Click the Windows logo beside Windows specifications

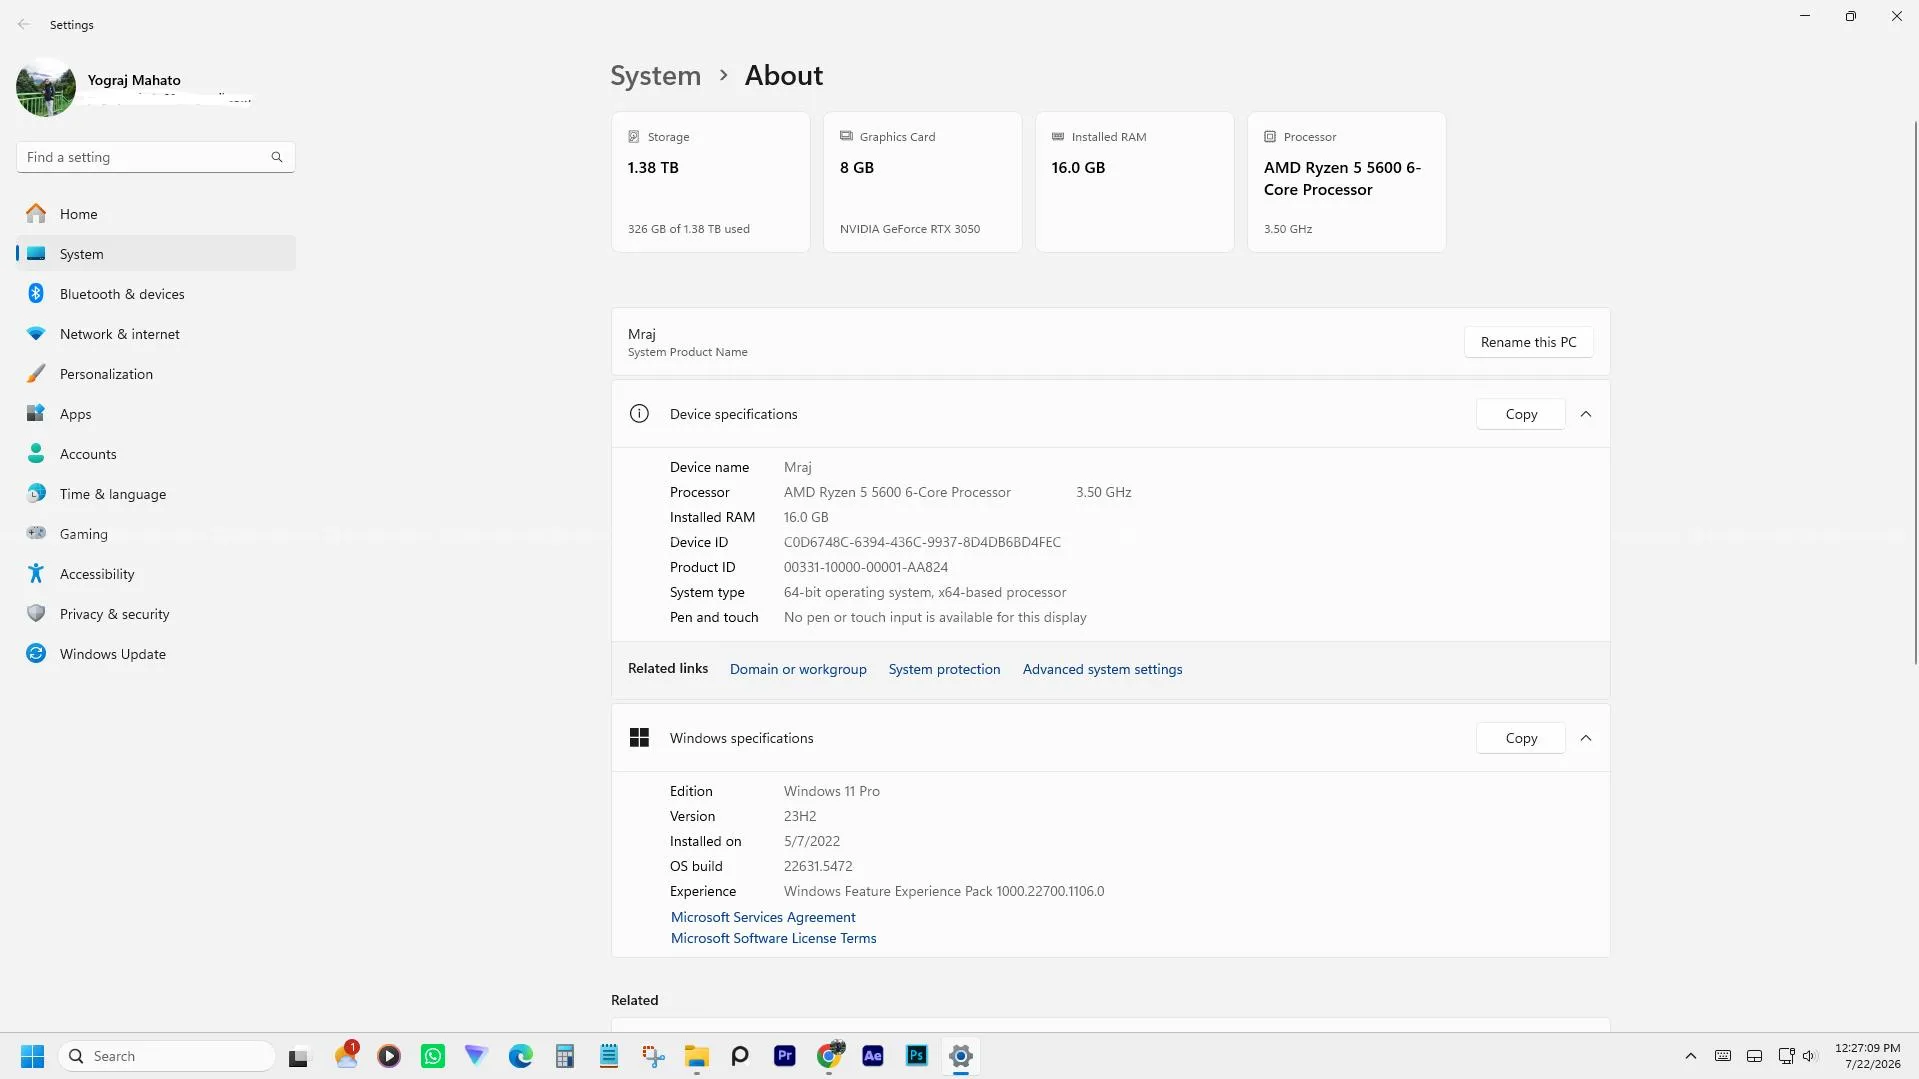(x=639, y=738)
